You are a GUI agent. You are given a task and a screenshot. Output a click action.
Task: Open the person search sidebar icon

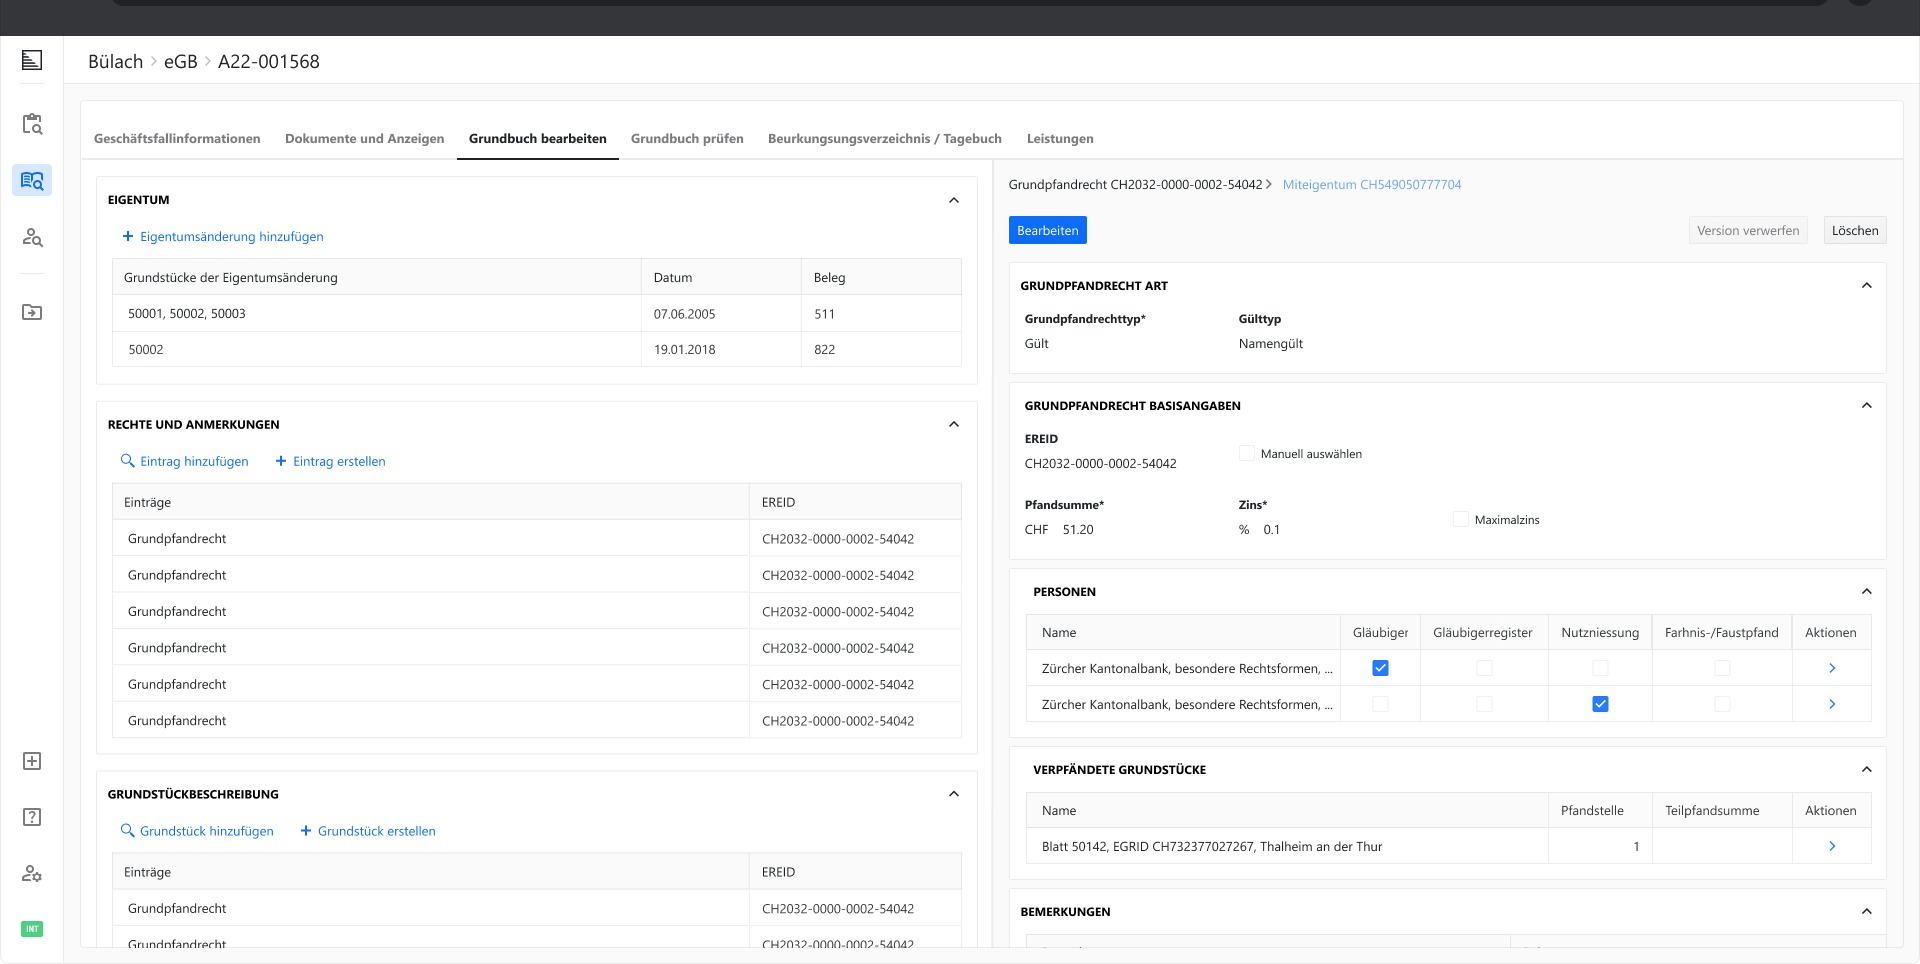coord(32,237)
